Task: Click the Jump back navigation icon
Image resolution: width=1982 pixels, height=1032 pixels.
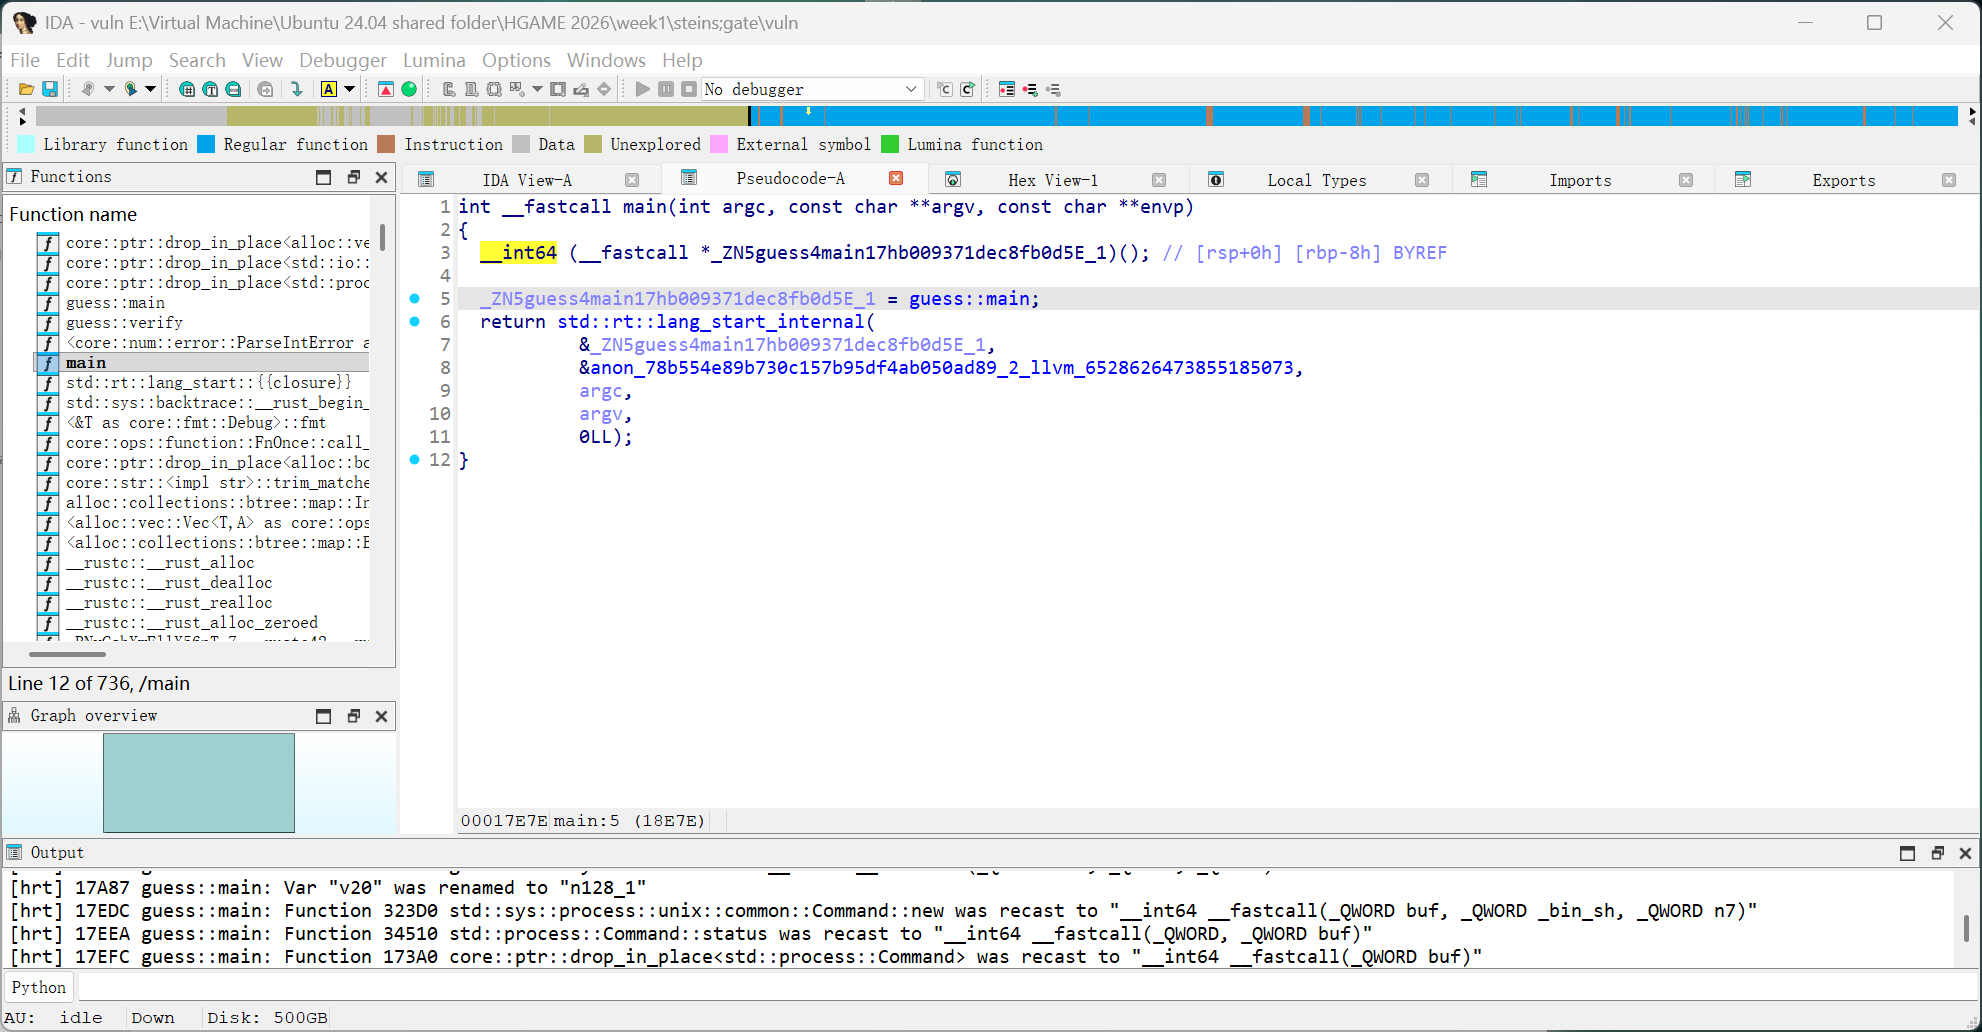Action: pos(88,89)
